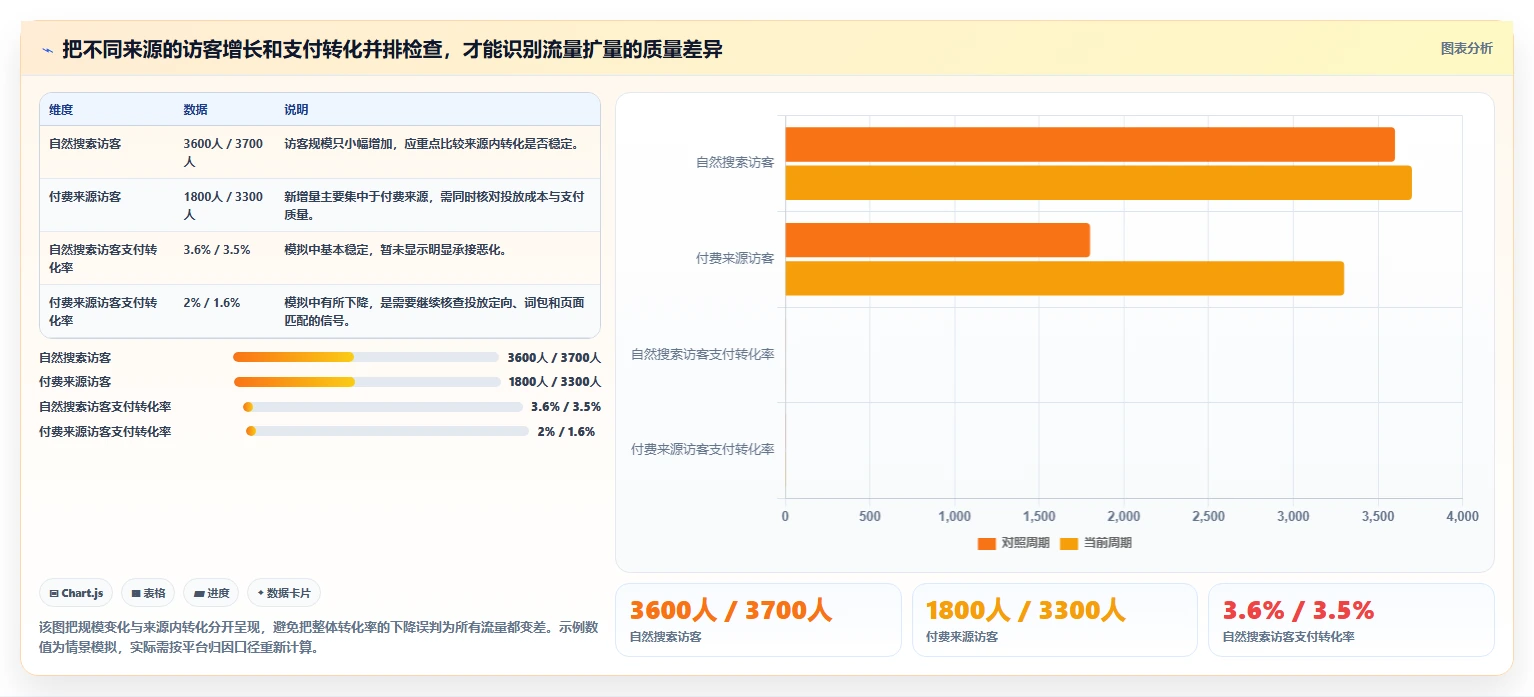This screenshot has height=697, width=1534.
Task: Click the x-axis tick 1,500
Action: 1039,517
